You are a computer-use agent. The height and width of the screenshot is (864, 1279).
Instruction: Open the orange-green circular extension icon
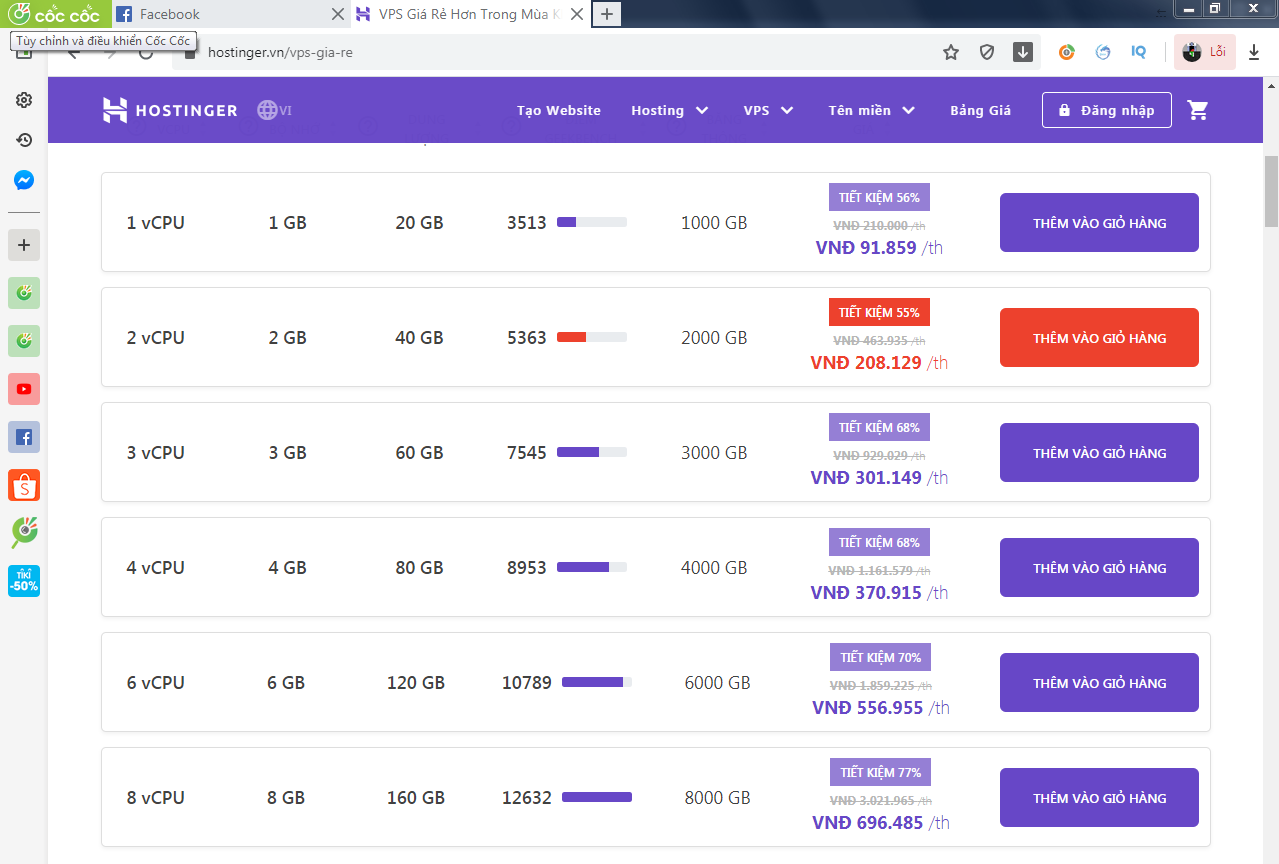point(1067,52)
